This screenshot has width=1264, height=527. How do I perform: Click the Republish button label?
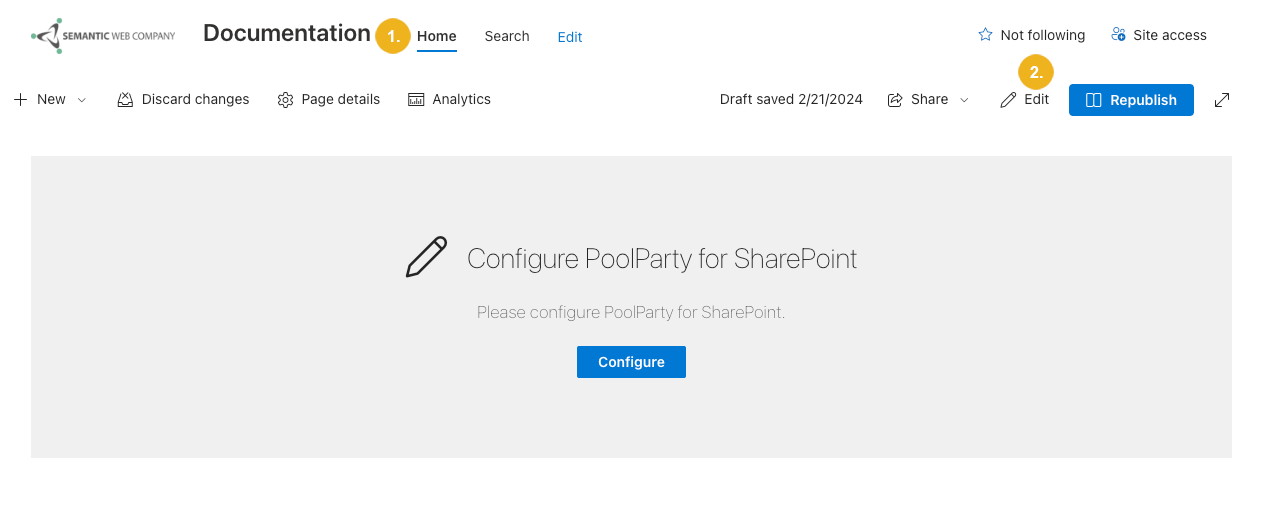[x=1143, y=100]
